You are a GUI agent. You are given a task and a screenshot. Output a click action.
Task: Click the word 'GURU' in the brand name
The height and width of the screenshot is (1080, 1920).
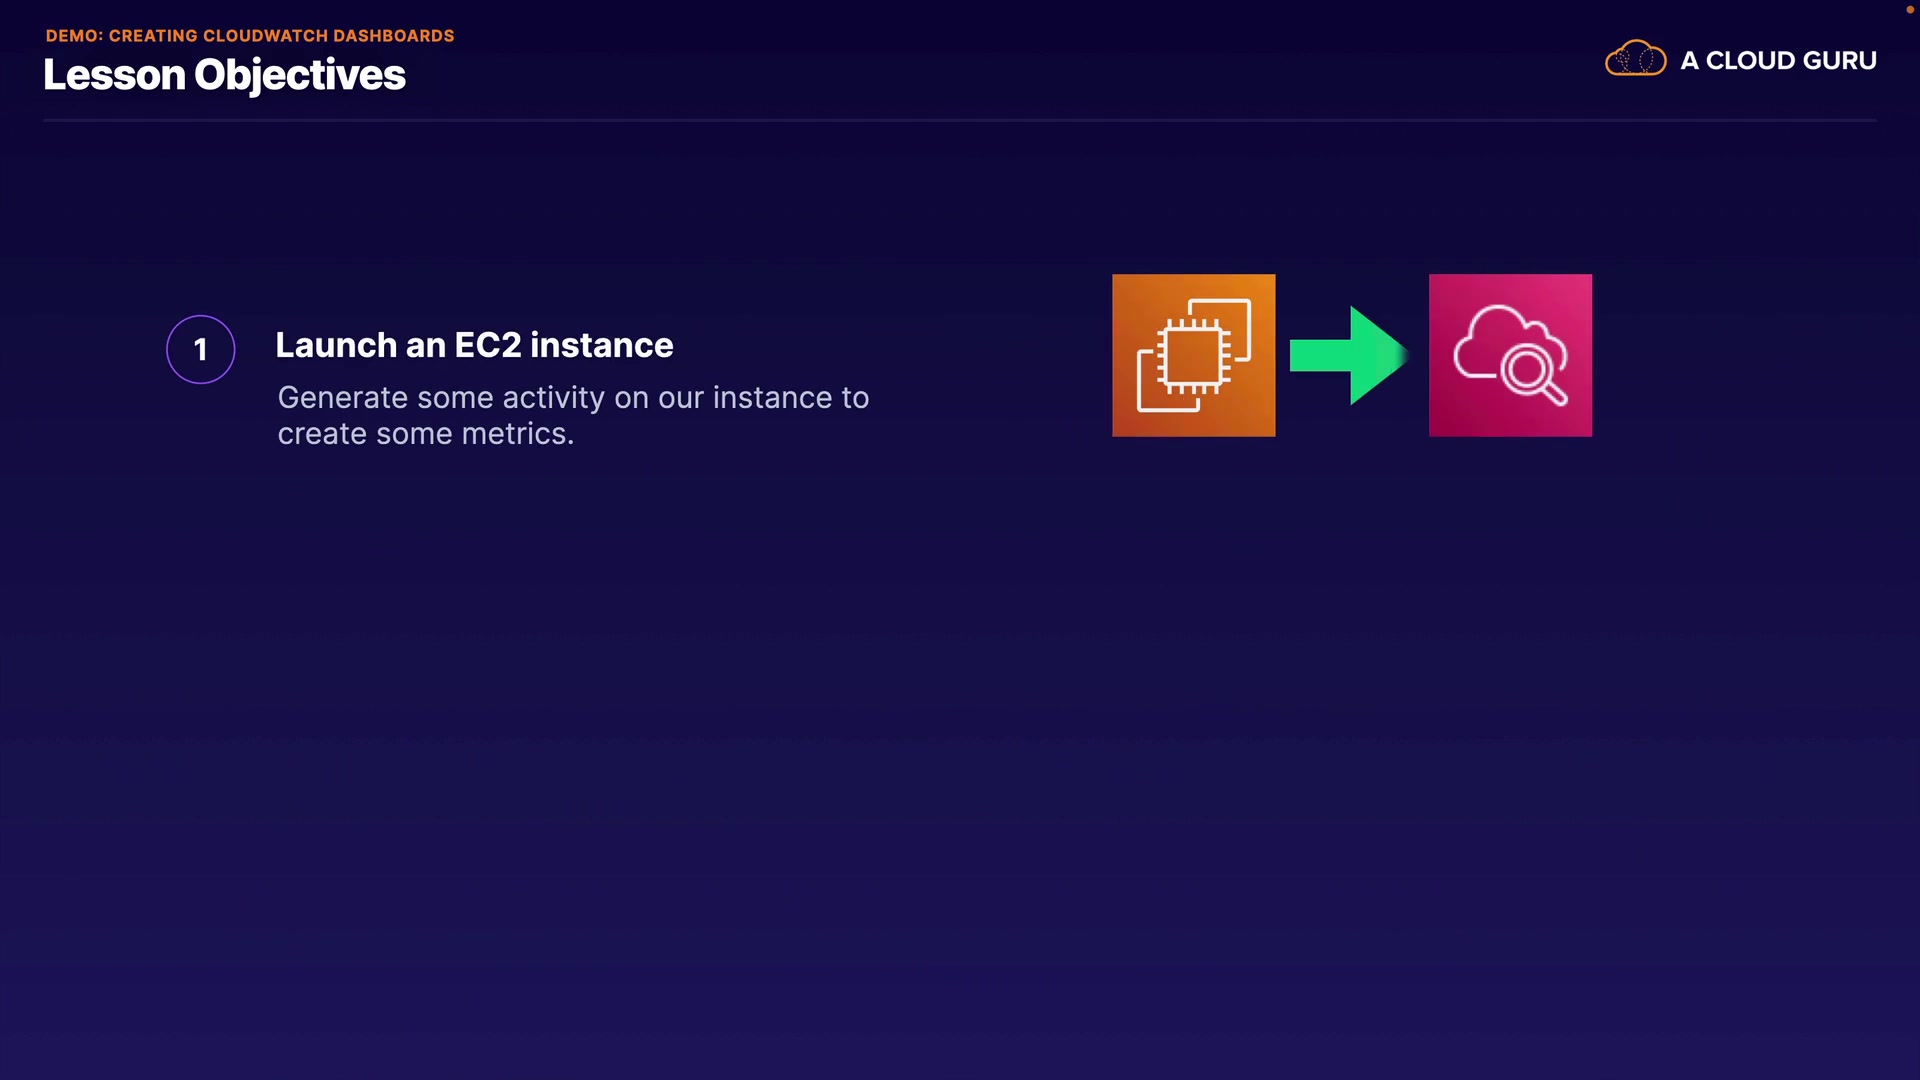point(1839,61)
